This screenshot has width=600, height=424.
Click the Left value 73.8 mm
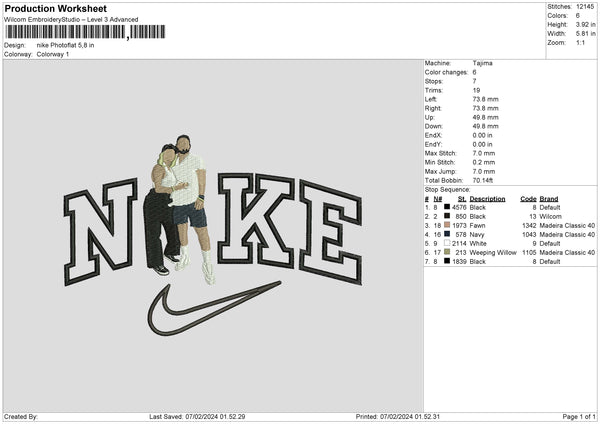[486, 99]
